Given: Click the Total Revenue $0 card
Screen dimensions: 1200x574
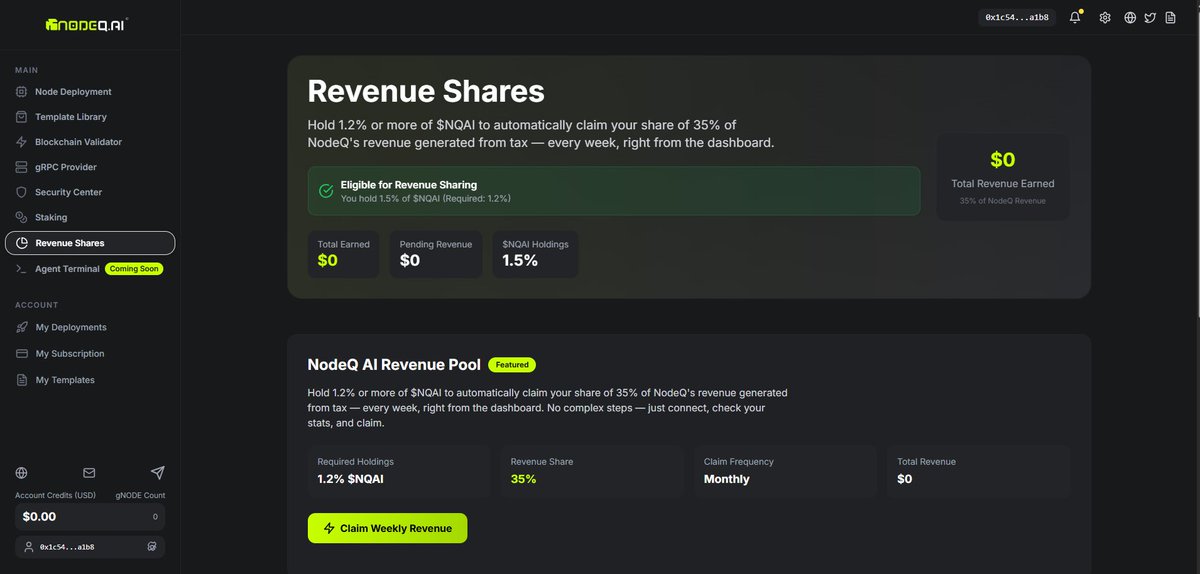Looking at the screenshot, I should [x=978, y=472].
